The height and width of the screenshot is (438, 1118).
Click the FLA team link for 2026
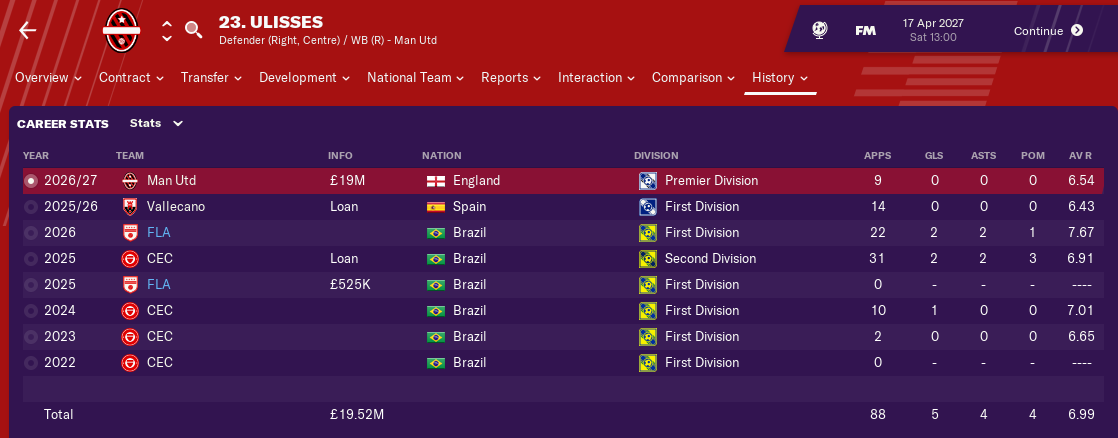pyautogui.click(x=158, y=233)
